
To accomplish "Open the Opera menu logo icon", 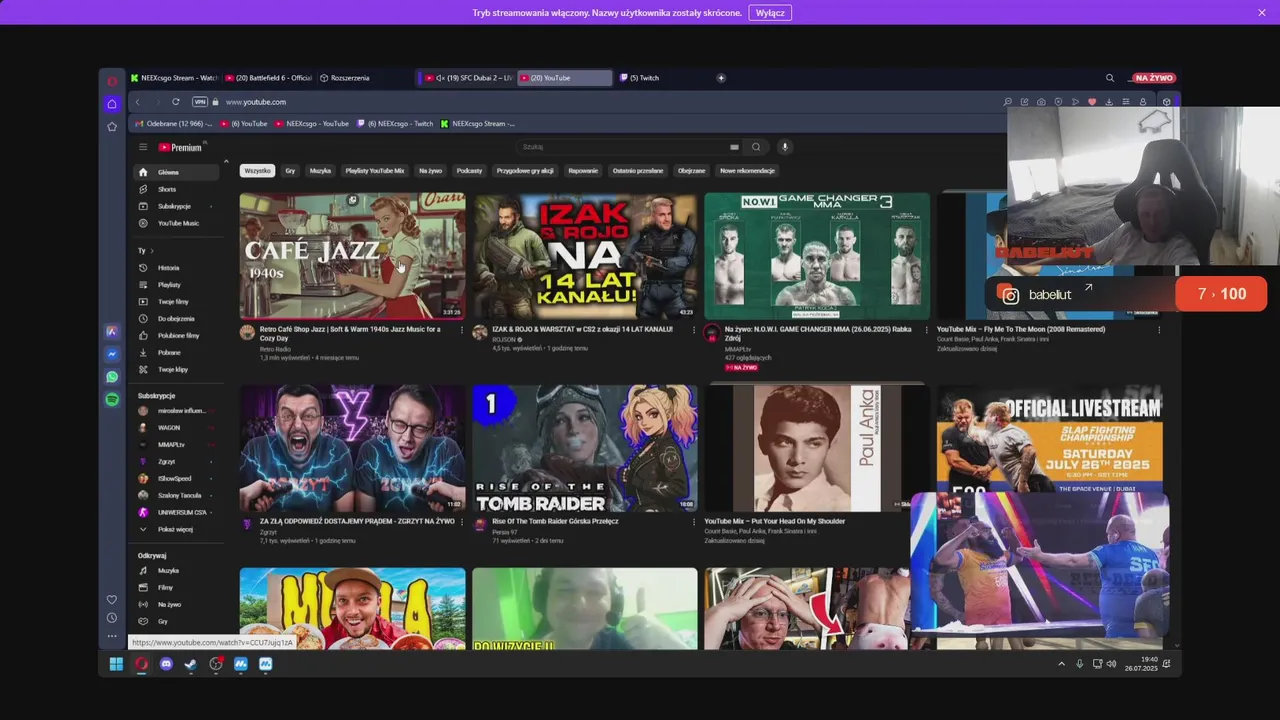I will tap(112, 81).
